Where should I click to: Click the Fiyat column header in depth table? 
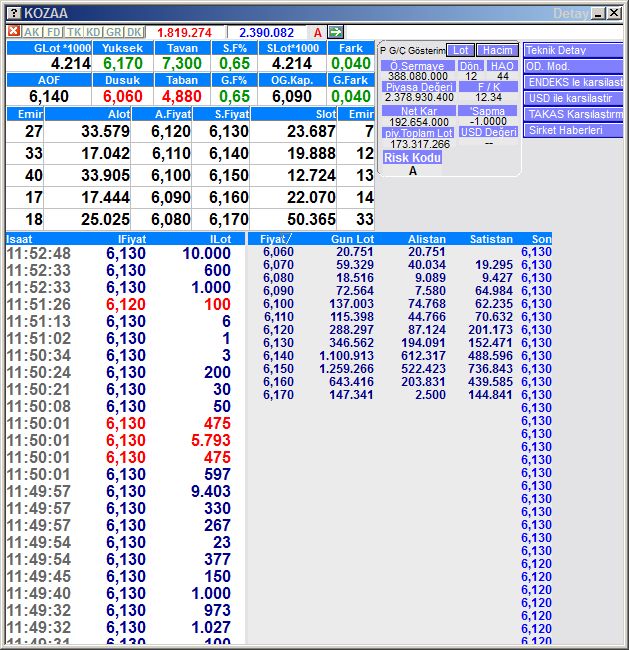(x=273, y=239)
